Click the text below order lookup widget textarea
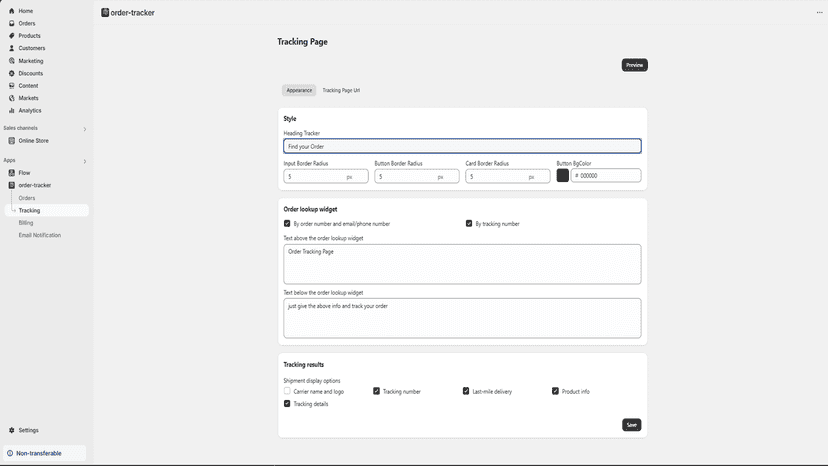This screenshot has height=466, width=828. point(463,318)
